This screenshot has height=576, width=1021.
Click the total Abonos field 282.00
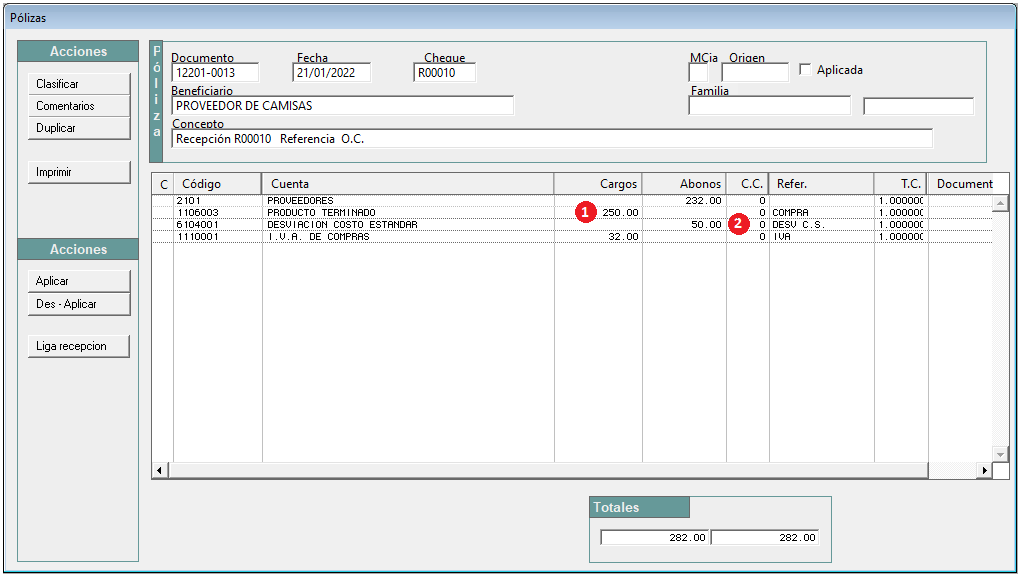[764, 538]
